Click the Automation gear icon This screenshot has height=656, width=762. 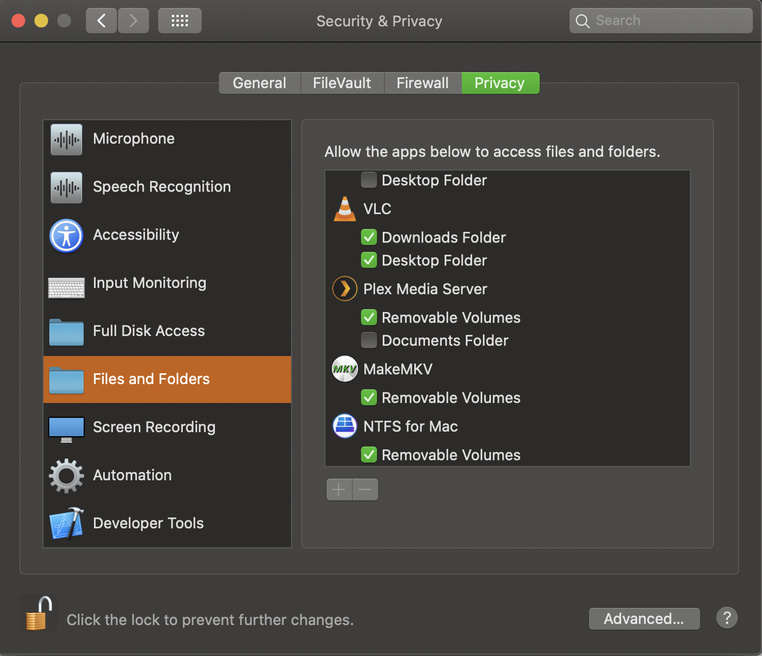tap(66, 476)
